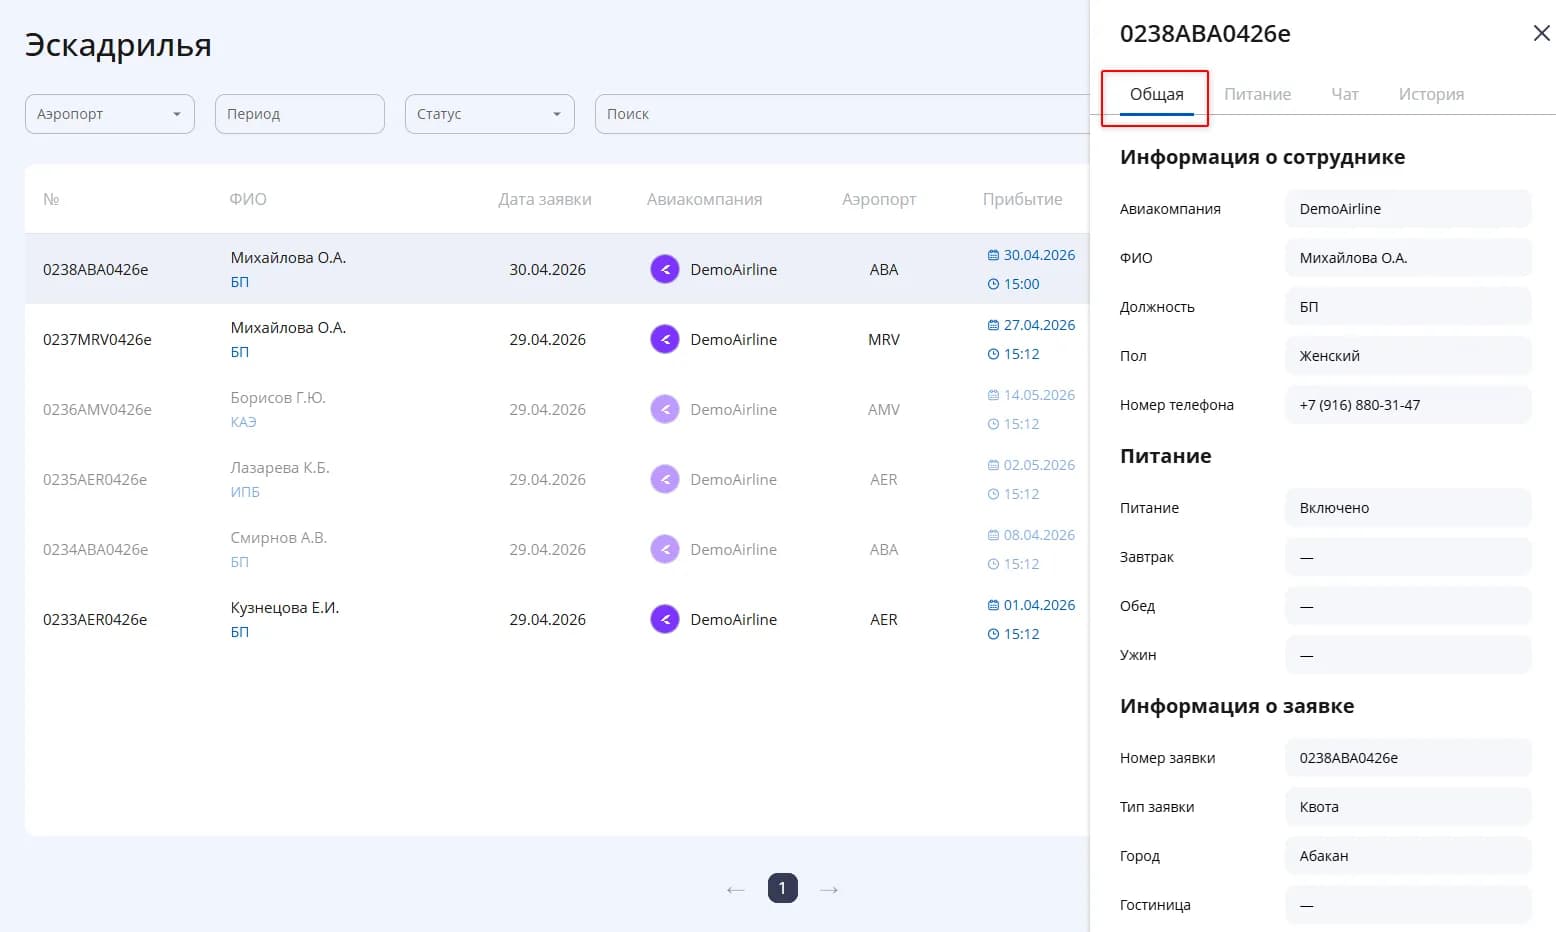The height and width of the screenshot is (932, 1556).
Task: Focus the Поиск search field
Action: tap(842, 114)
